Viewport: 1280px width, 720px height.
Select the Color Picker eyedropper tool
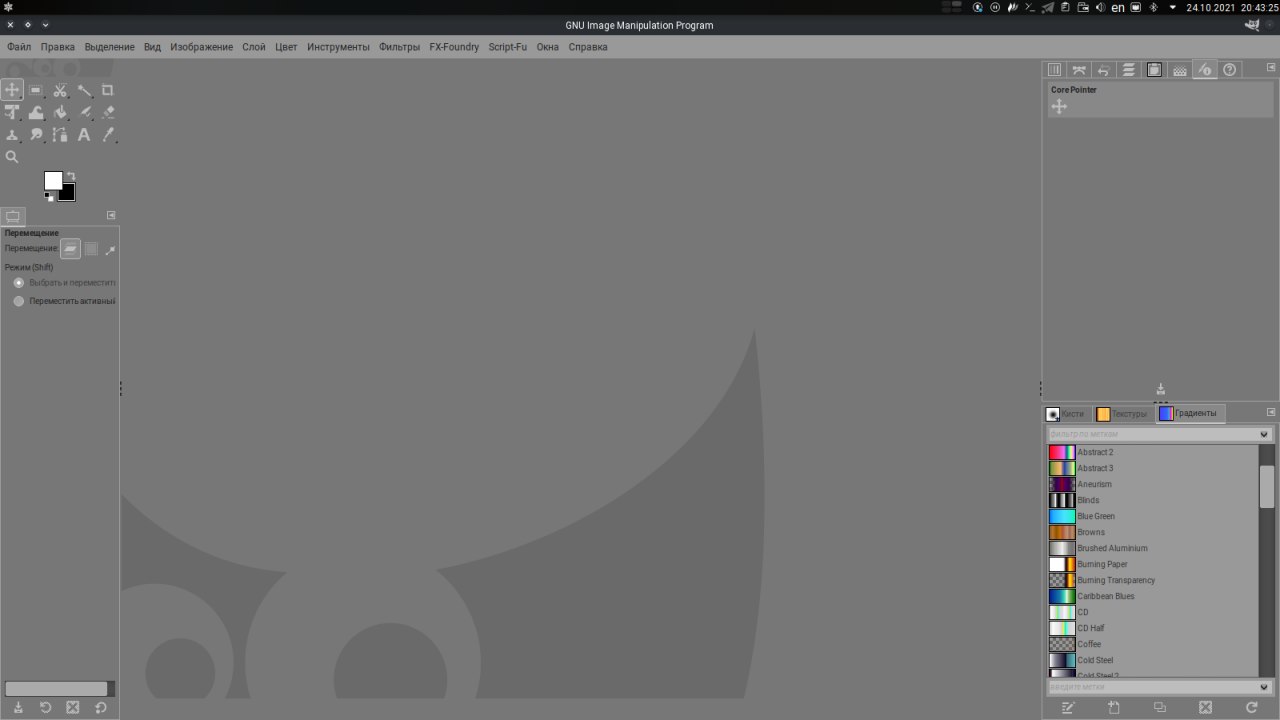tap(108, 134)
